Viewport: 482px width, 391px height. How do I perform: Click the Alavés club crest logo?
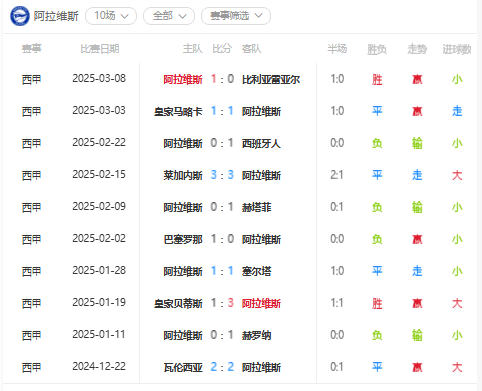point(20,16)
